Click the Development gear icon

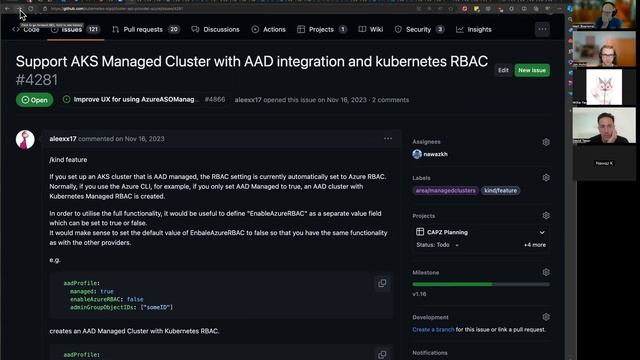pos(546,317)
